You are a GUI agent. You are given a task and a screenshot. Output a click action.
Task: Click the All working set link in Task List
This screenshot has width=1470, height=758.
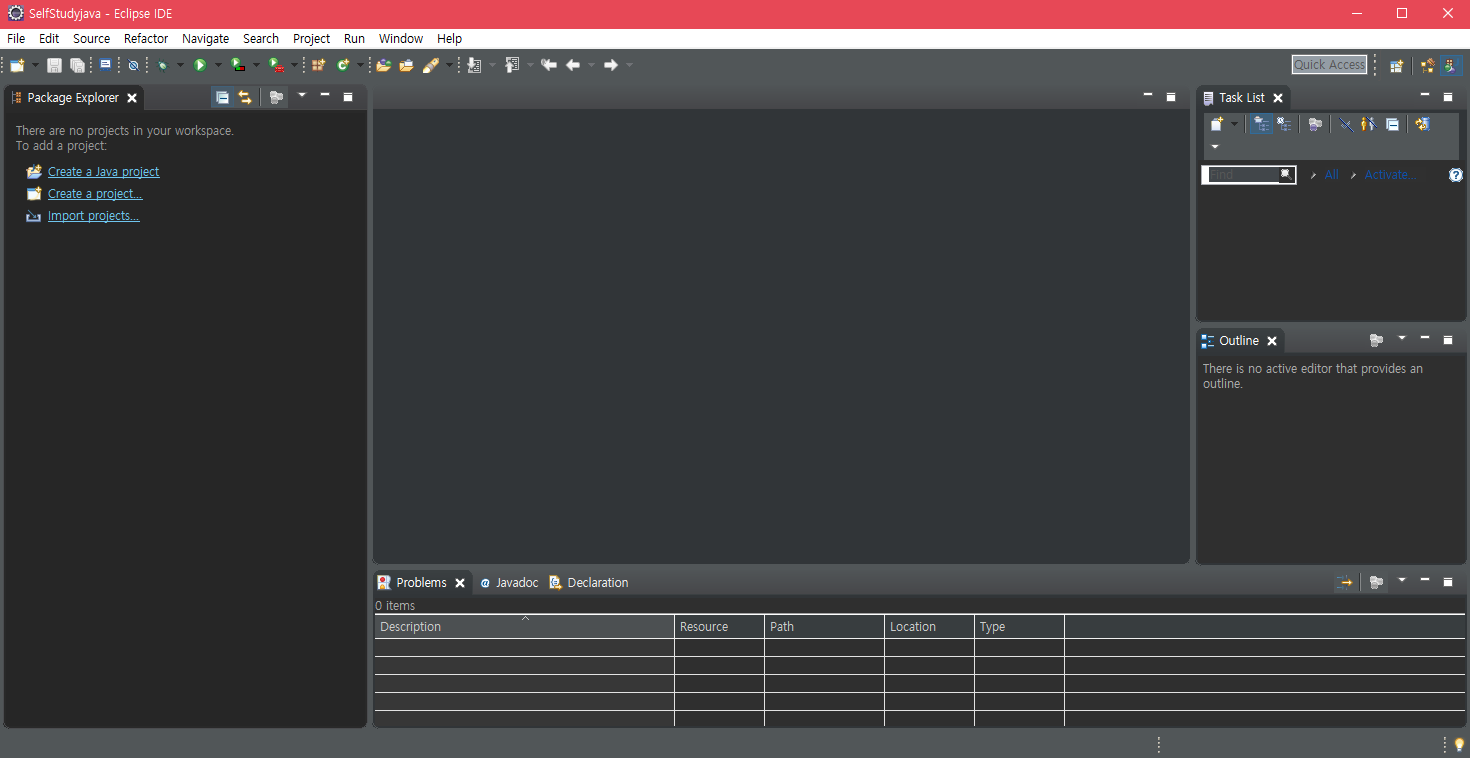point(1331,175)
